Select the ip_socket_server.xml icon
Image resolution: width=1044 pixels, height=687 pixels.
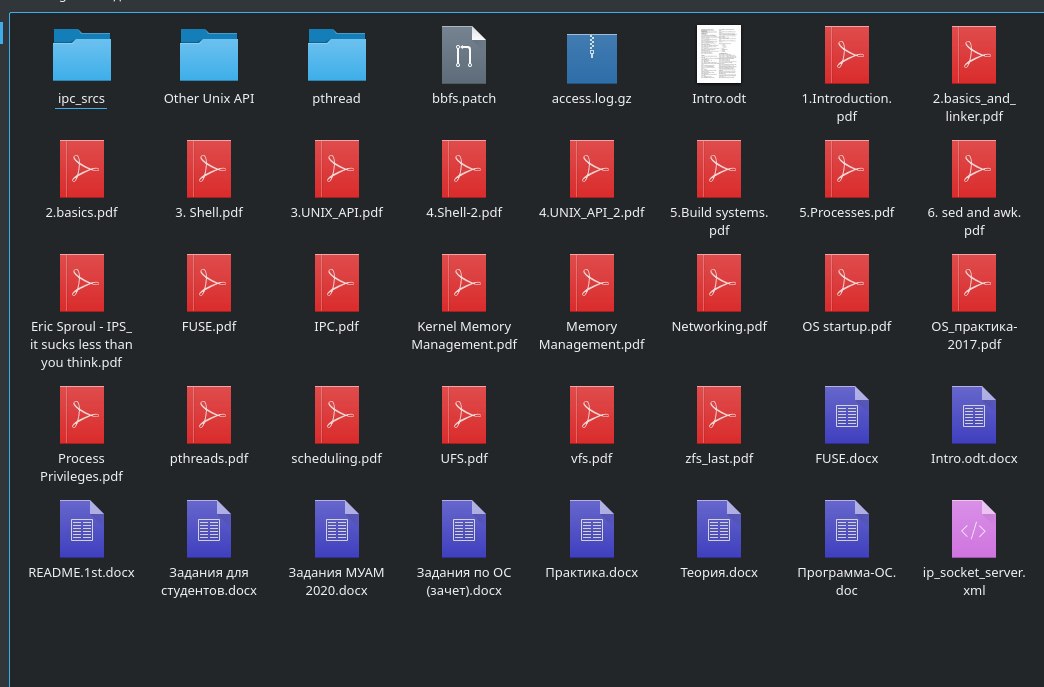tap(974, 529)
